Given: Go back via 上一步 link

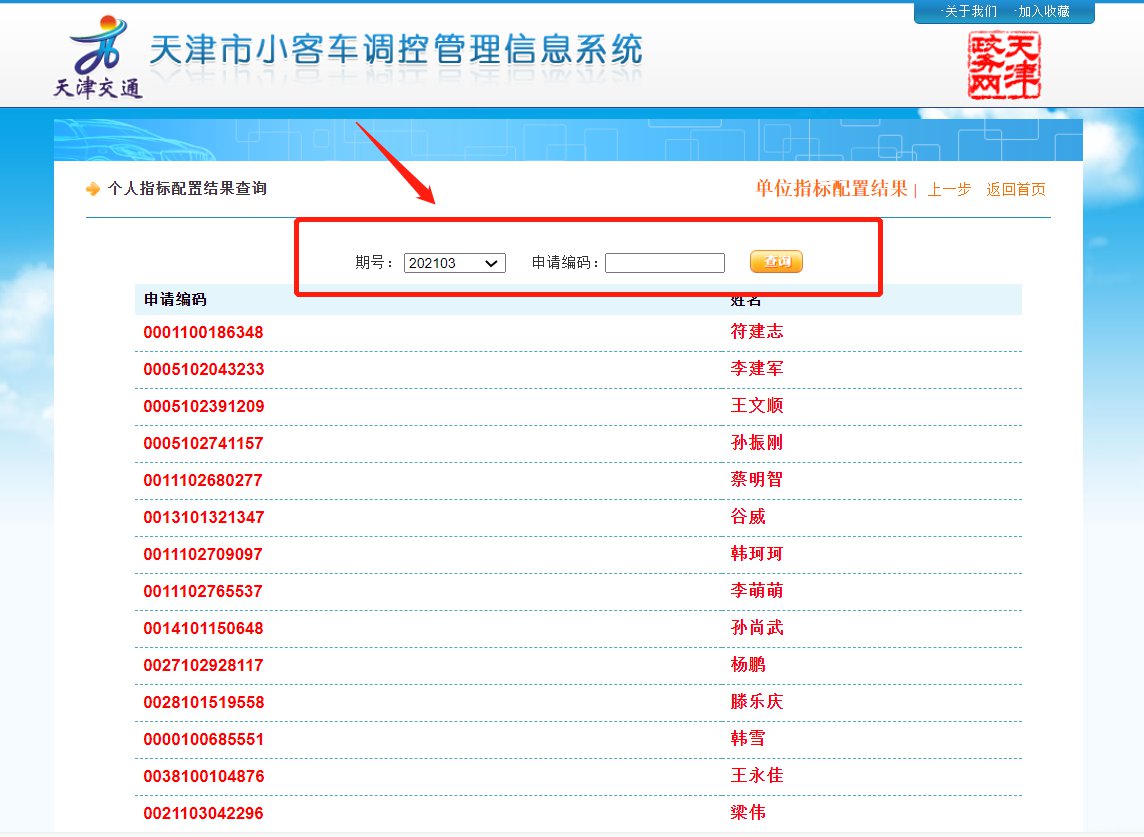Looking at the screenshot, I should (949, 190).
